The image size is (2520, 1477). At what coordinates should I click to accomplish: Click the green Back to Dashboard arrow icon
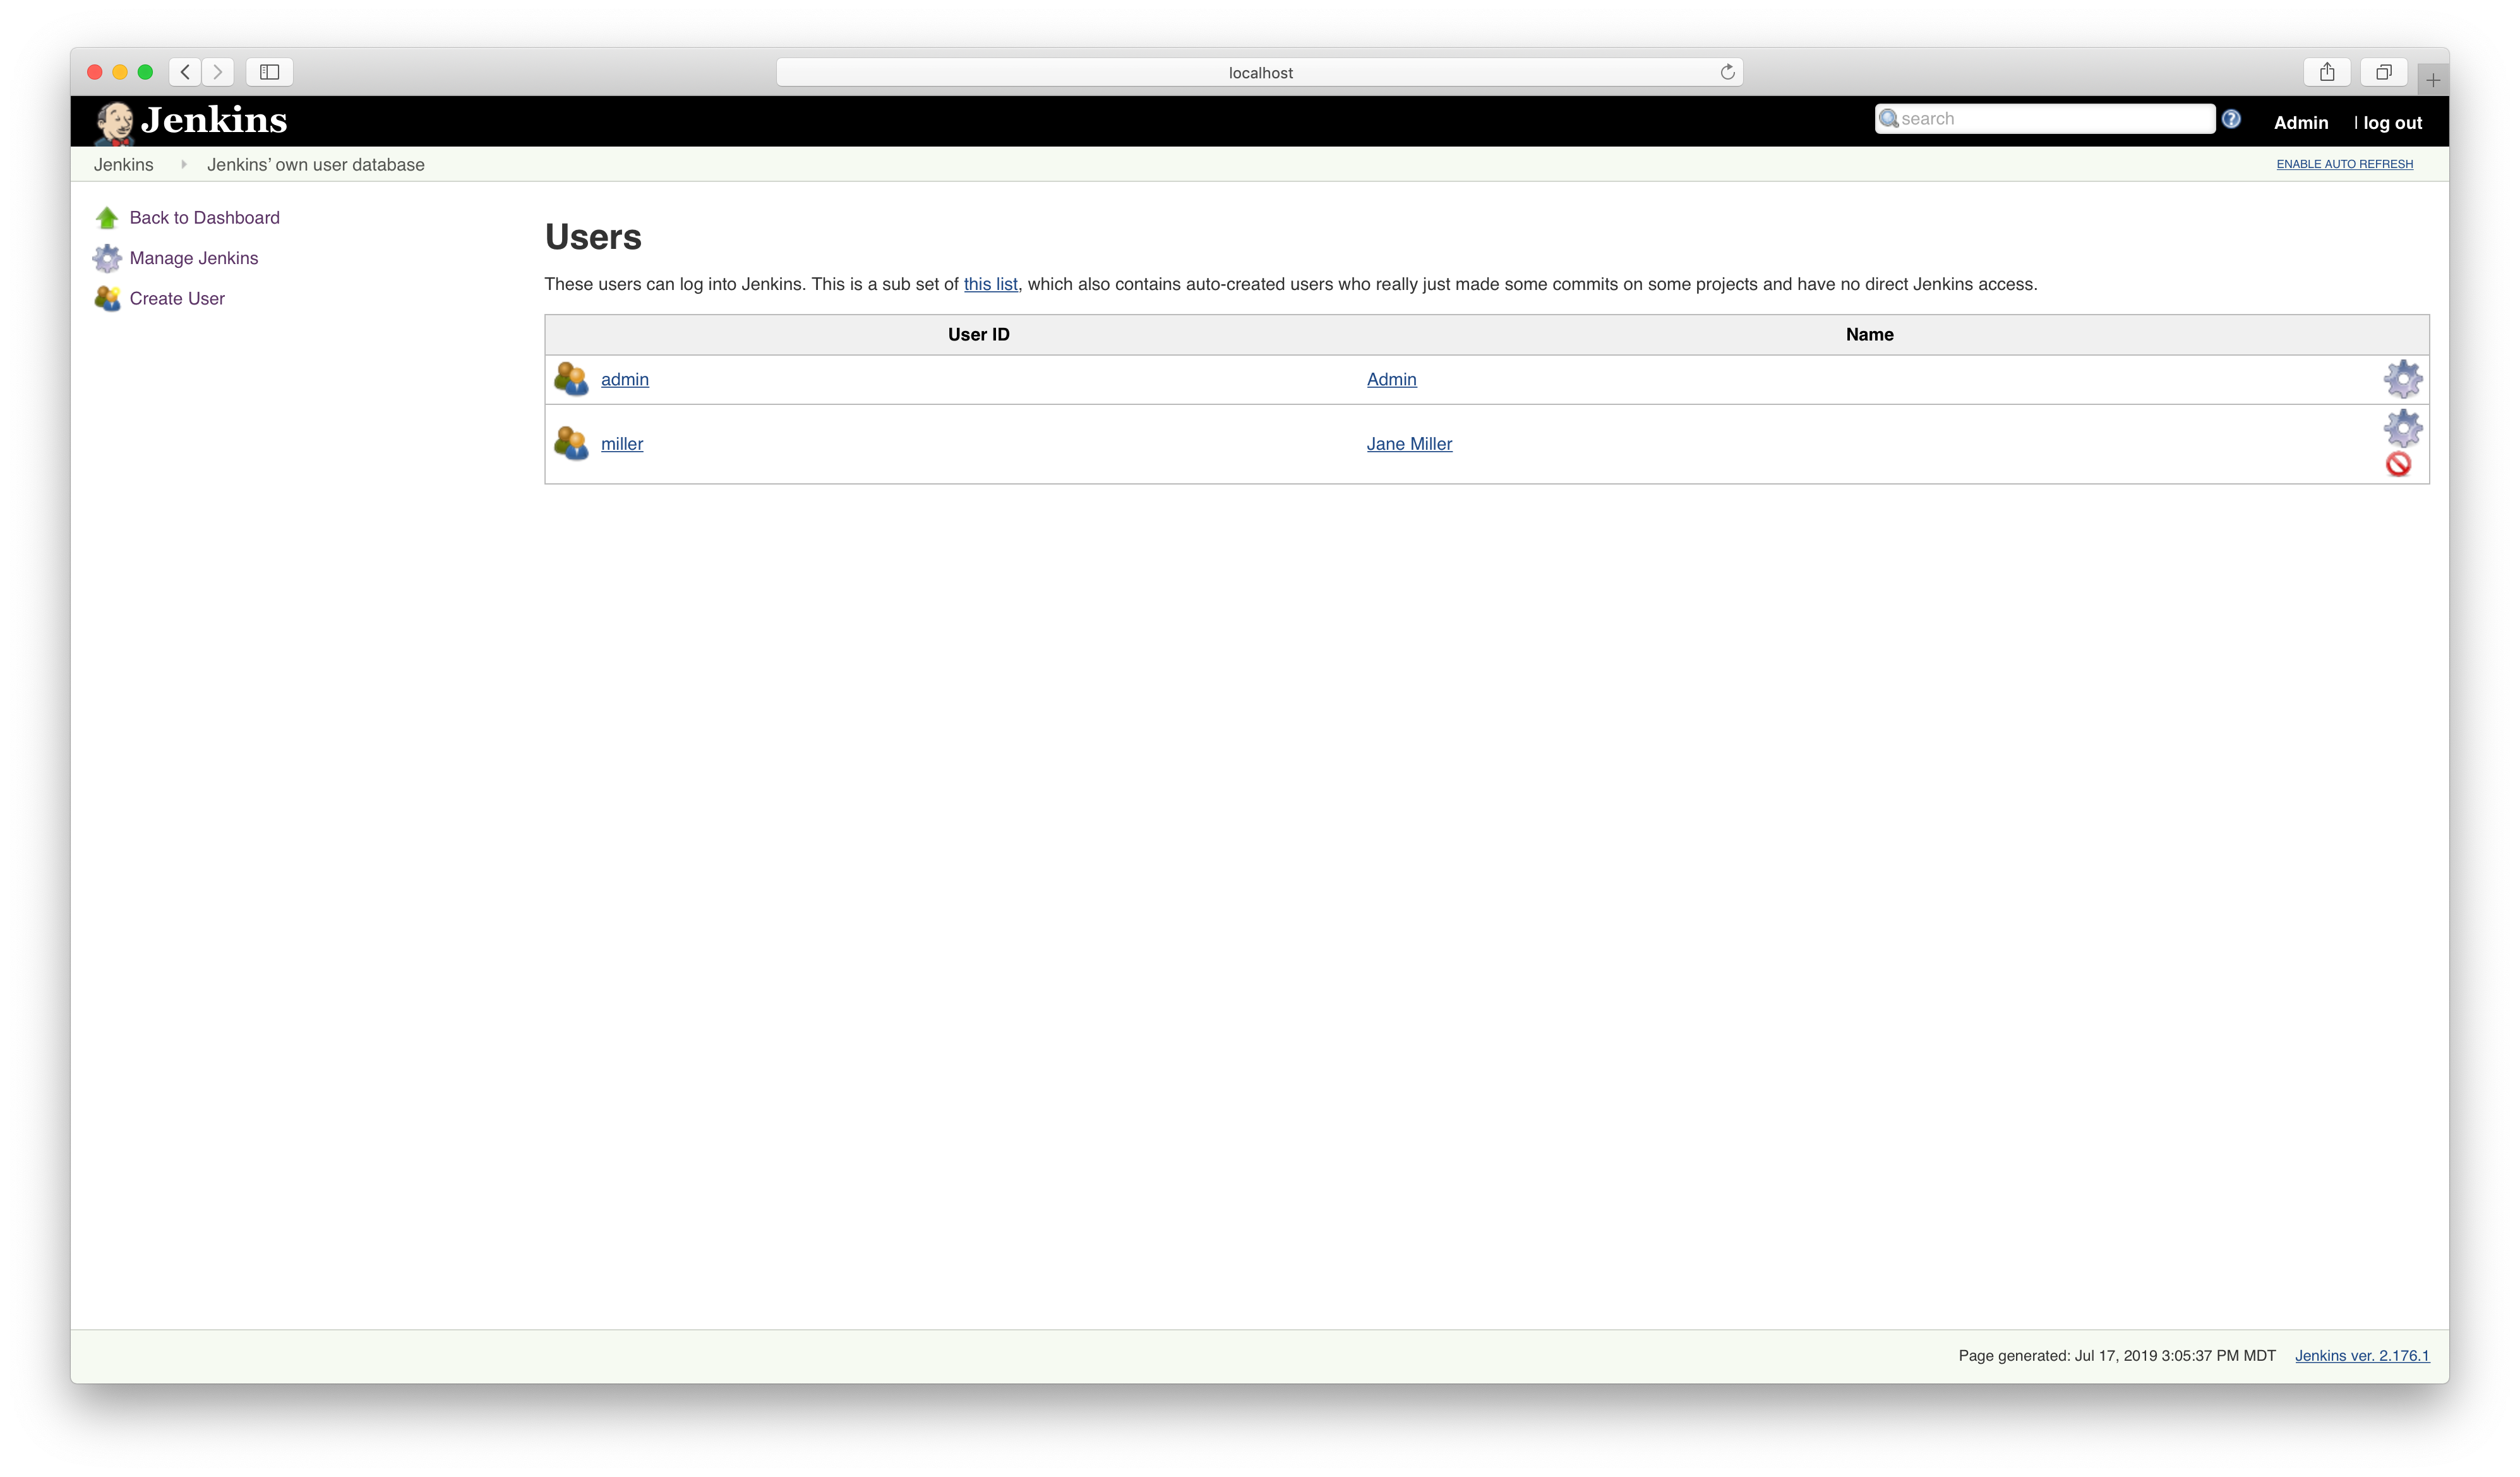click(x=107, y=217)
